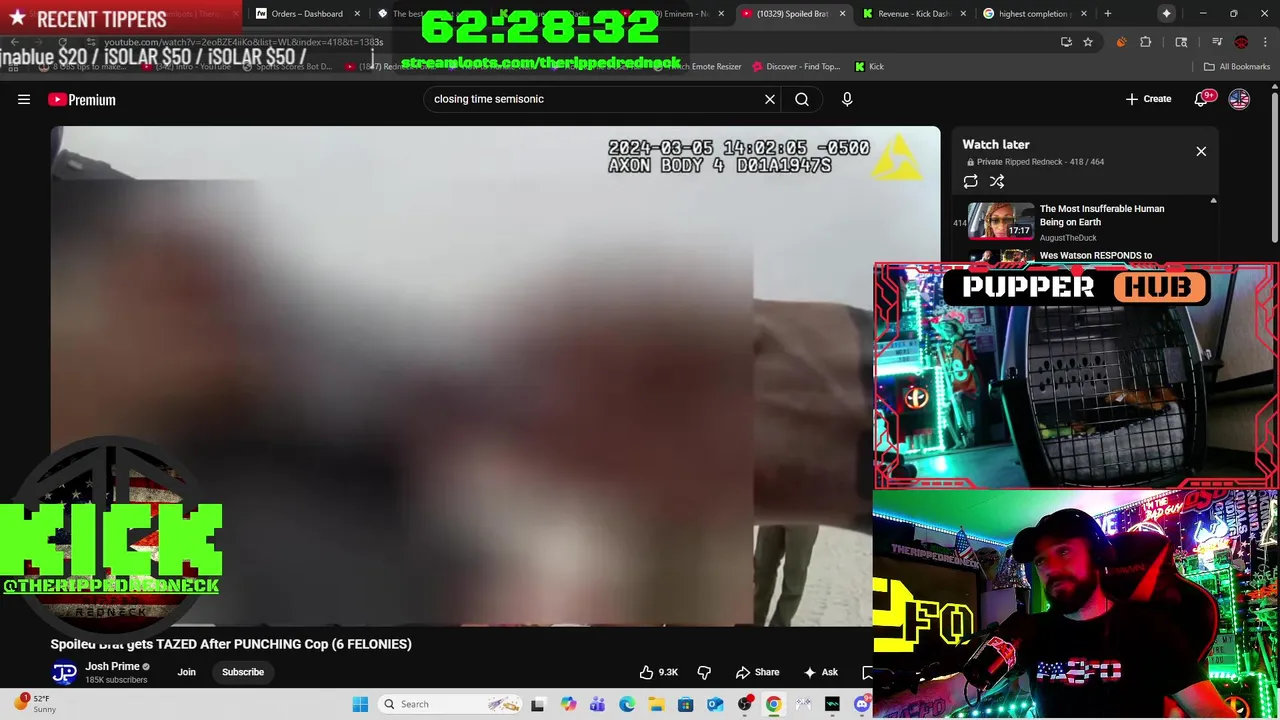This screenshot has height=720, width=1280.
Task: Open Windows Start menu
Action: tap(361, 704)
